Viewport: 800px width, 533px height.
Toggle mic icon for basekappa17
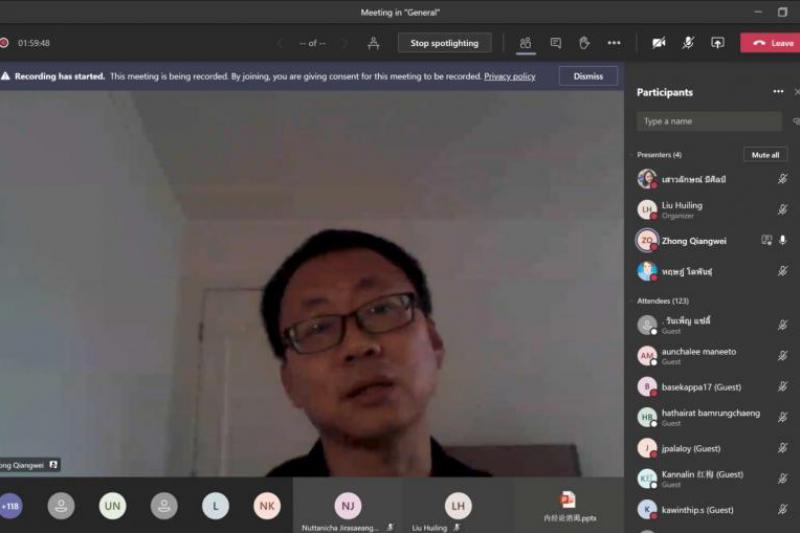coord(783,387)
